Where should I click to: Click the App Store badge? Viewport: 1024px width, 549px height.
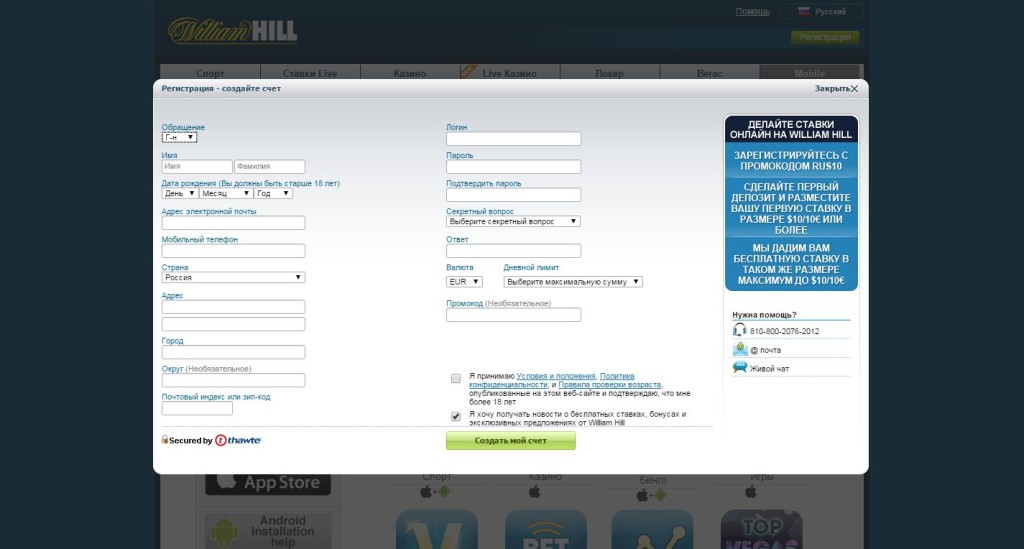coord(268,484)
